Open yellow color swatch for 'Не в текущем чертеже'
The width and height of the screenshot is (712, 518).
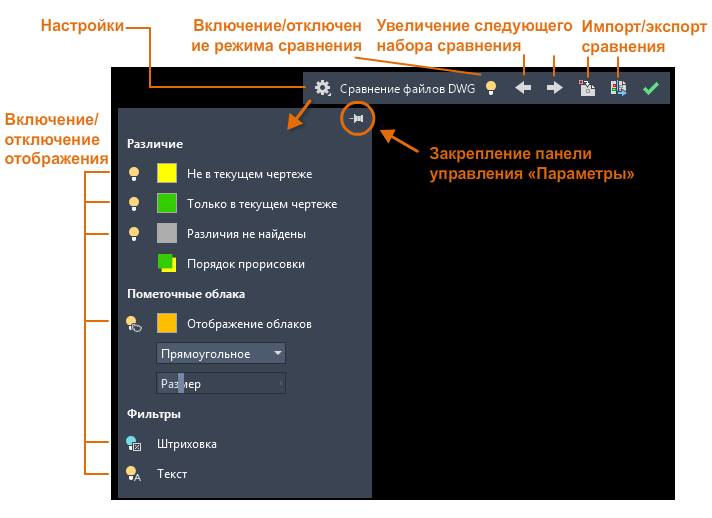pyautogui.click(x=167, y=173)
